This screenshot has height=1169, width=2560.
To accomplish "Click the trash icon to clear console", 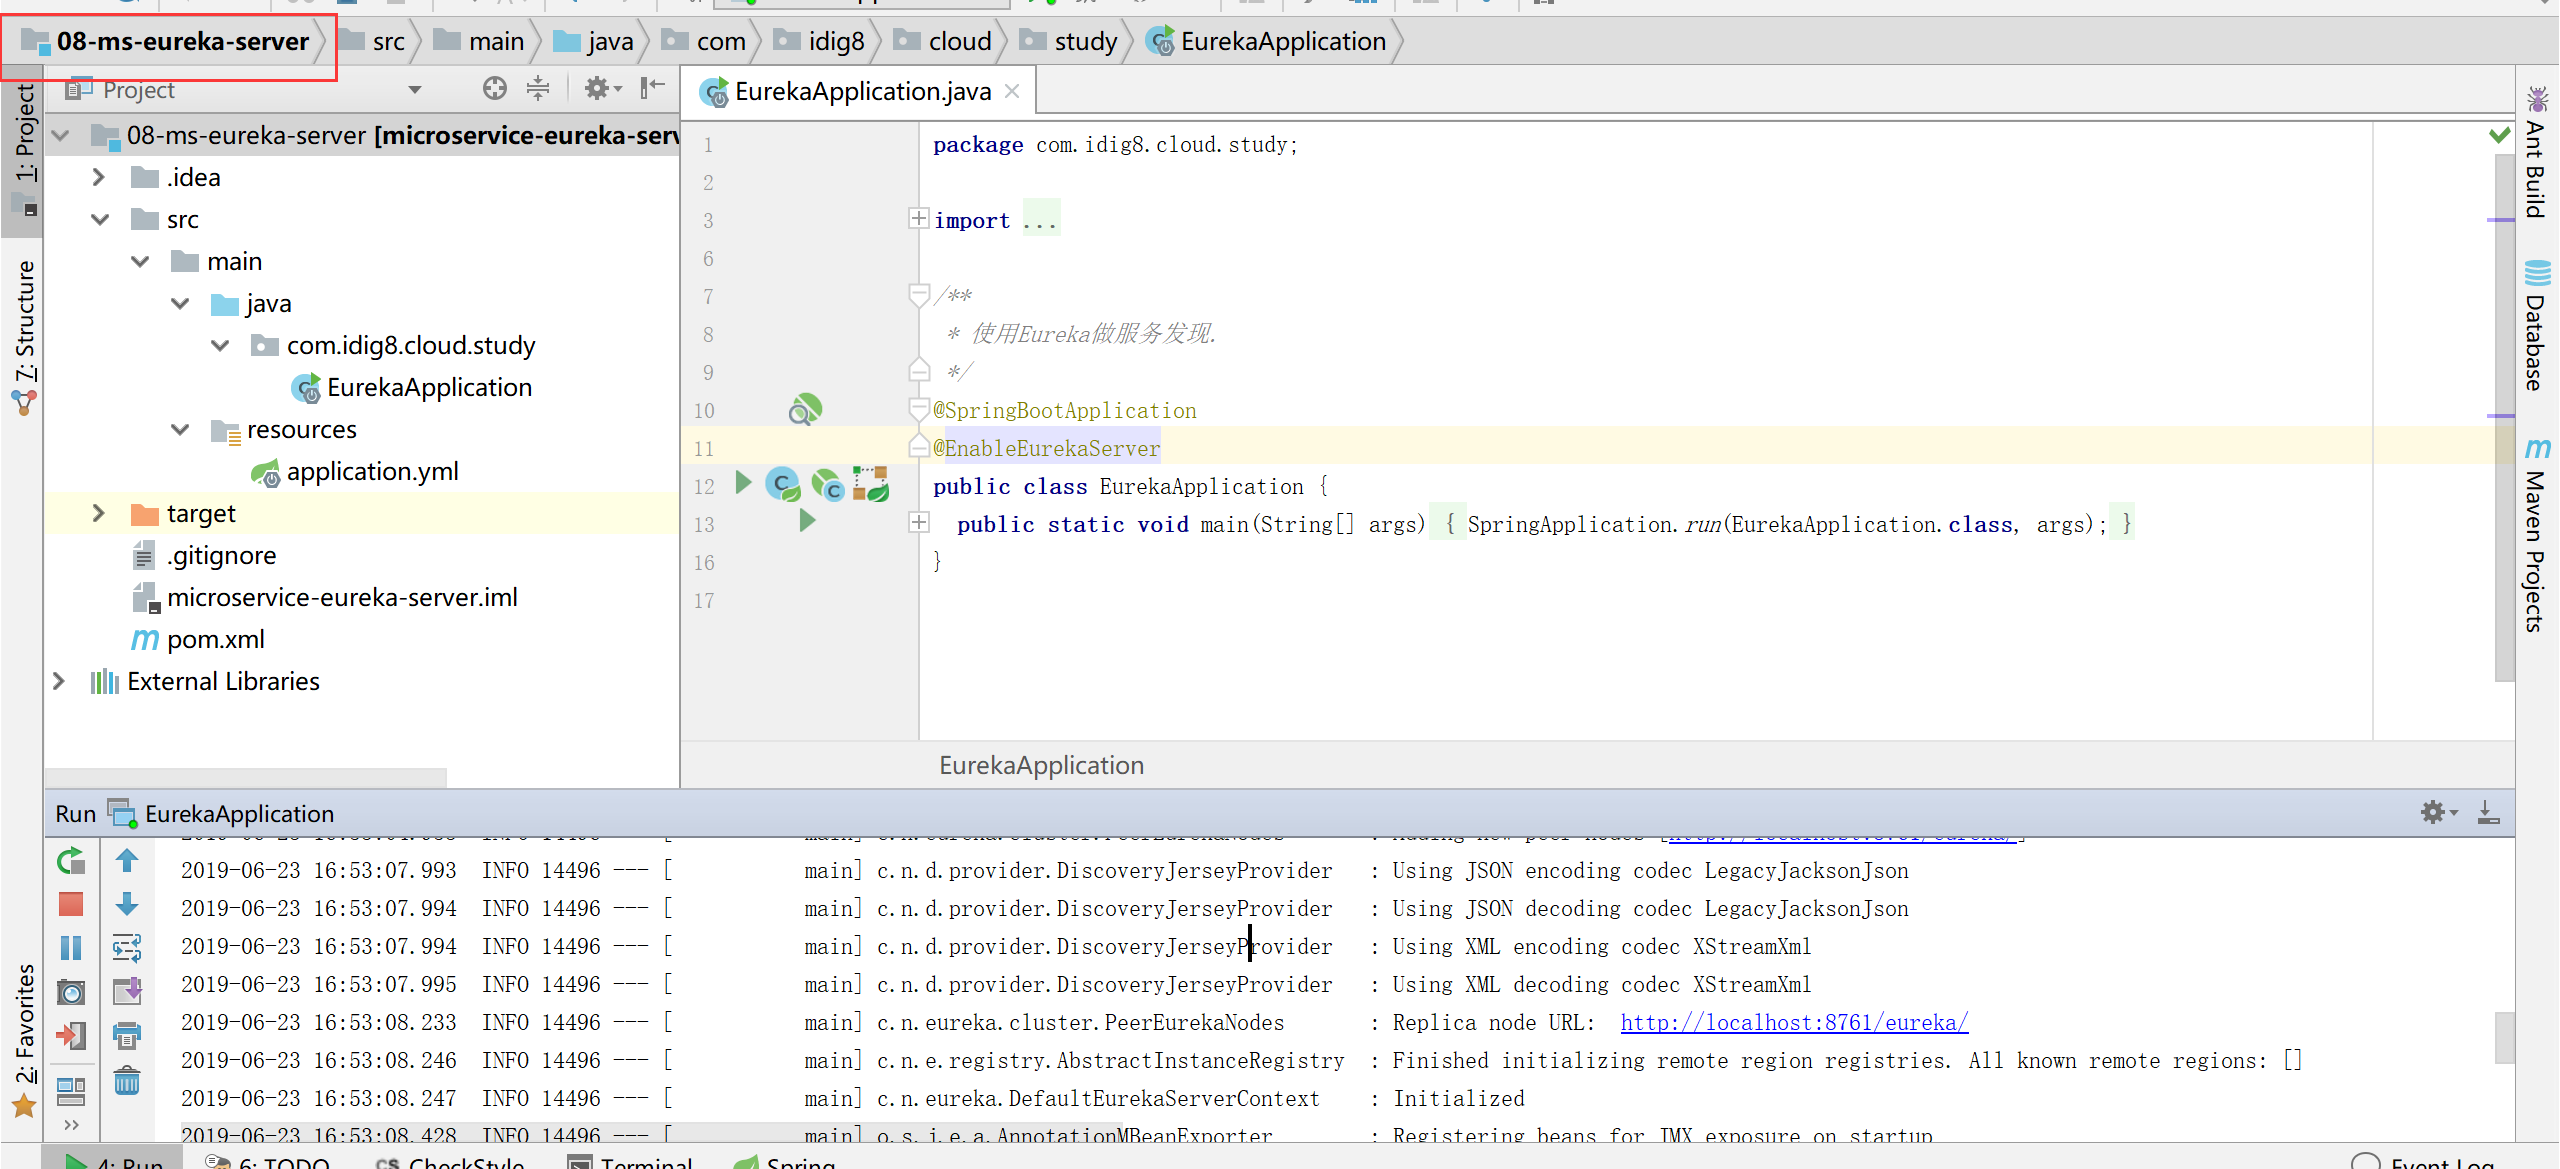I will (x=127, y=1081).
